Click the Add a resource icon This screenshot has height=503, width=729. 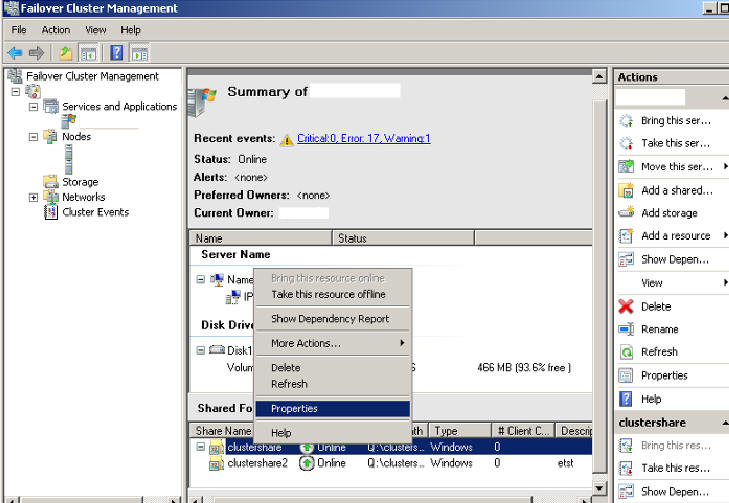pos(626,236)
